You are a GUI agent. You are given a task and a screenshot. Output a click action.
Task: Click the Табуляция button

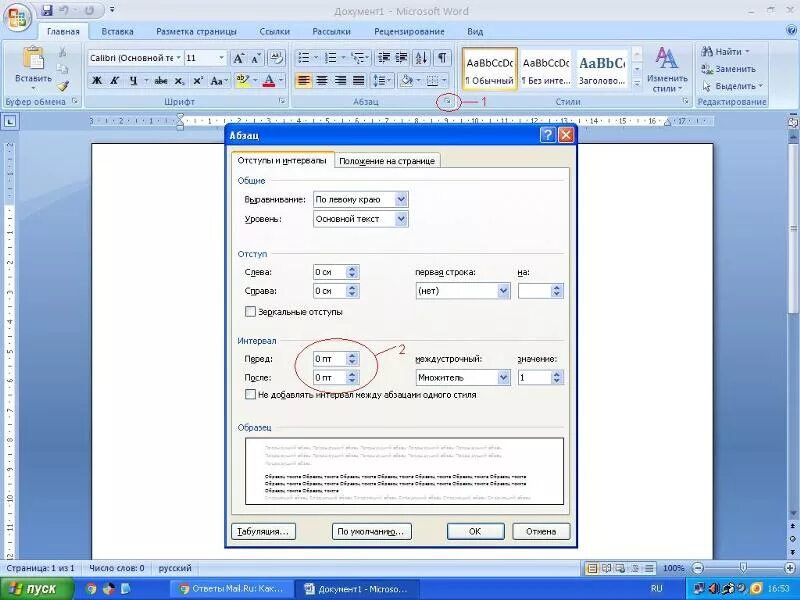click(x=263, y=531)
